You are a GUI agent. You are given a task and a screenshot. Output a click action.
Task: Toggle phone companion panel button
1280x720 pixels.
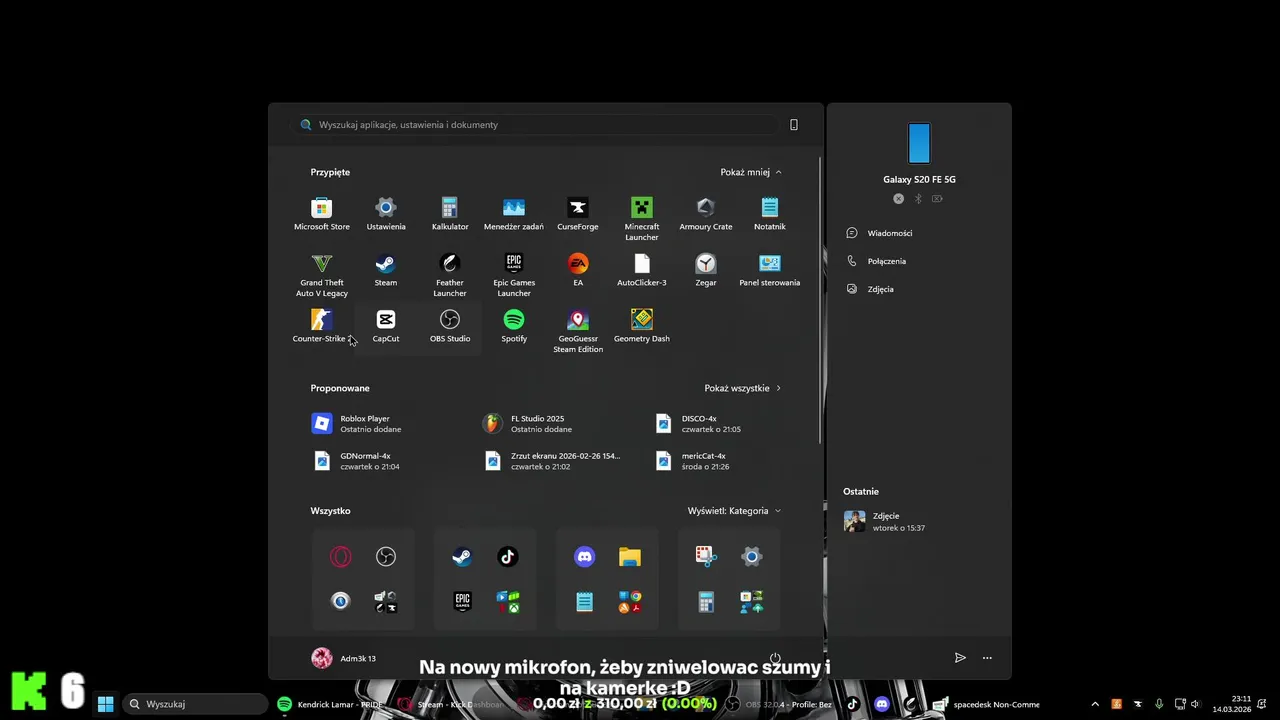(794, 125)
